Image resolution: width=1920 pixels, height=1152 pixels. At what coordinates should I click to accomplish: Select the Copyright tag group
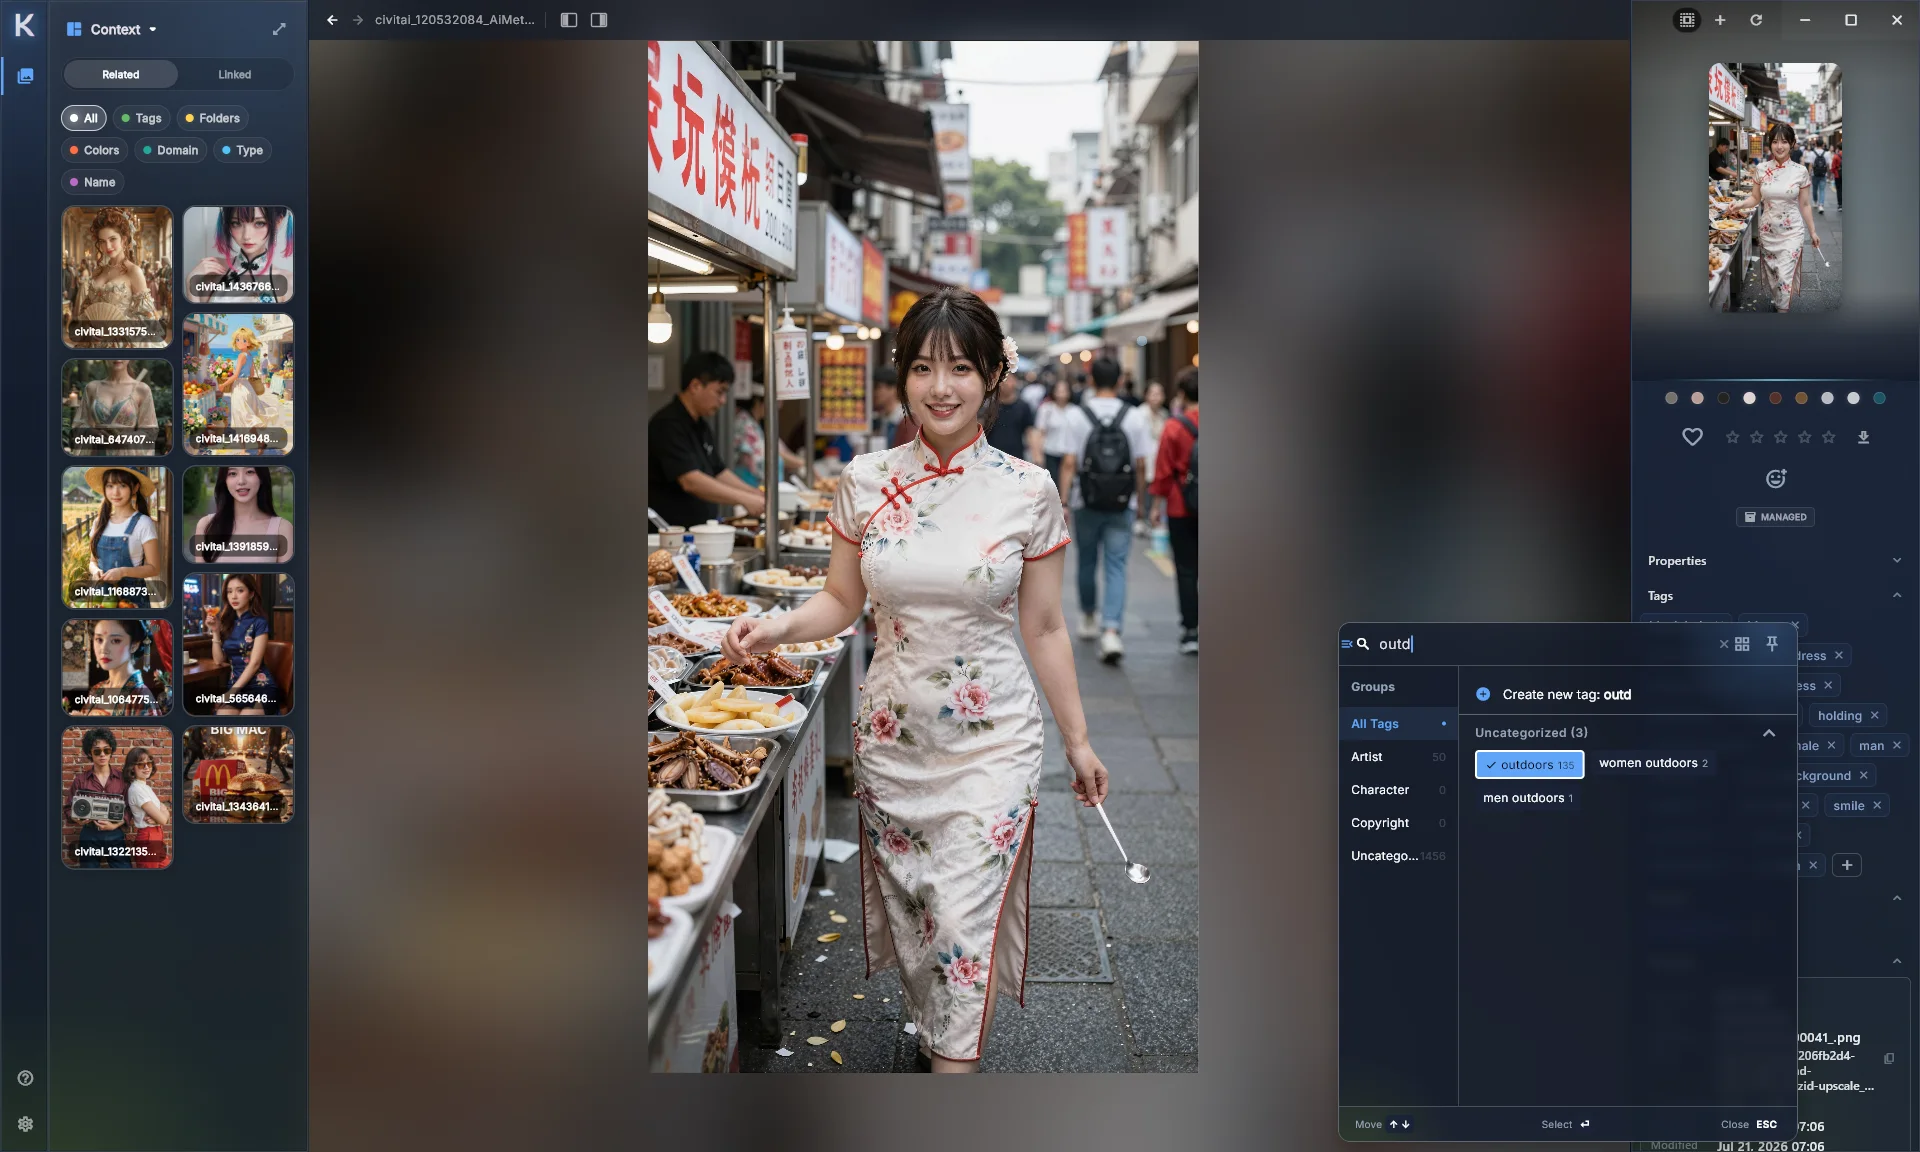point(1398,823)
